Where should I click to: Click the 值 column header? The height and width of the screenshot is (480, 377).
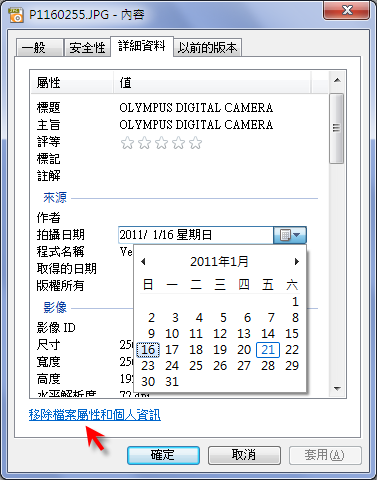[212, 83]
